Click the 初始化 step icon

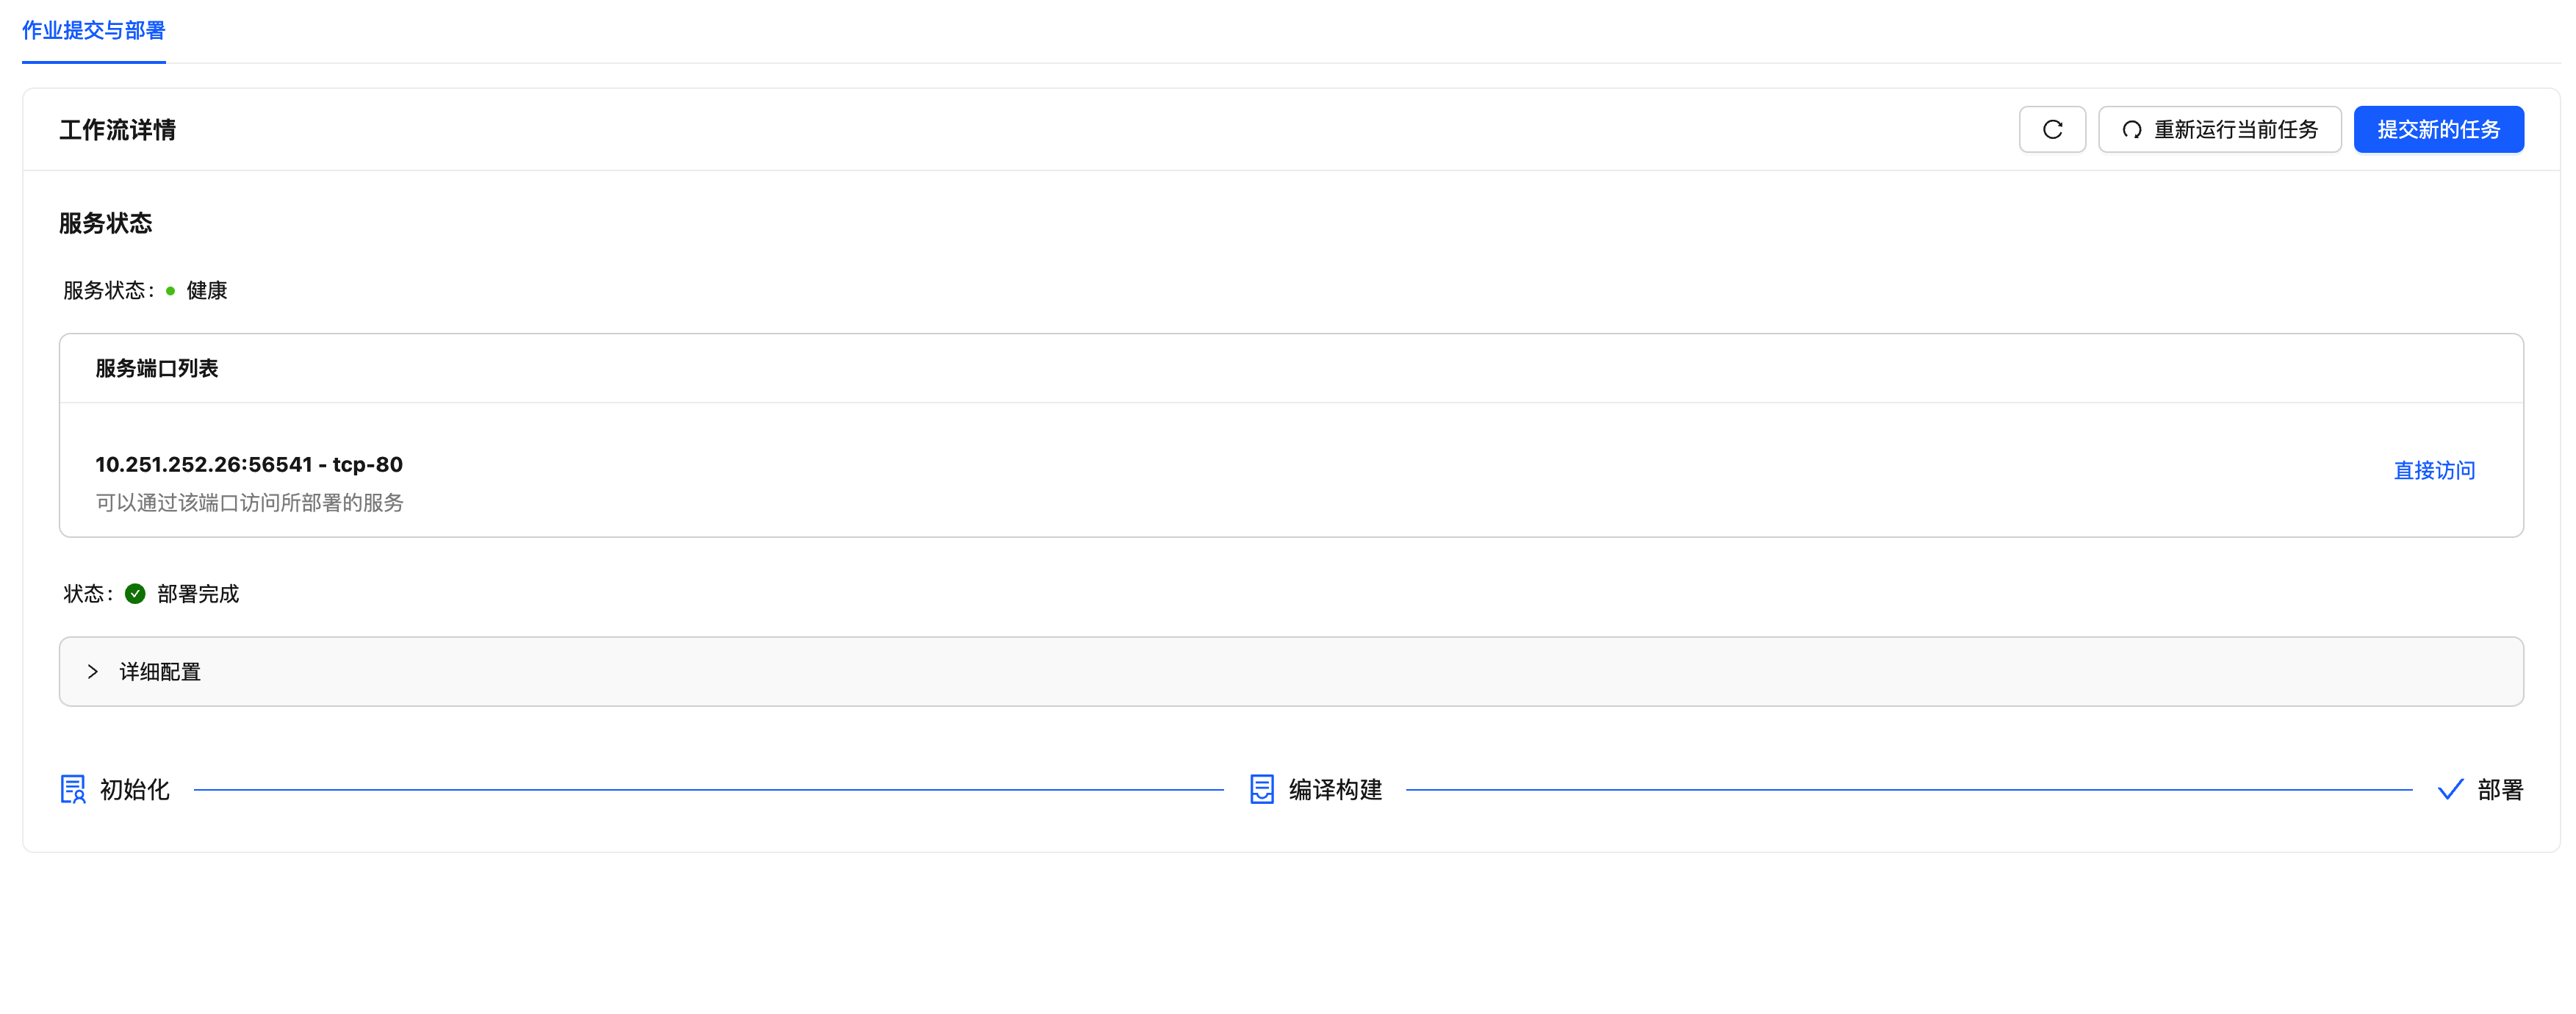(x=73, y=789)
